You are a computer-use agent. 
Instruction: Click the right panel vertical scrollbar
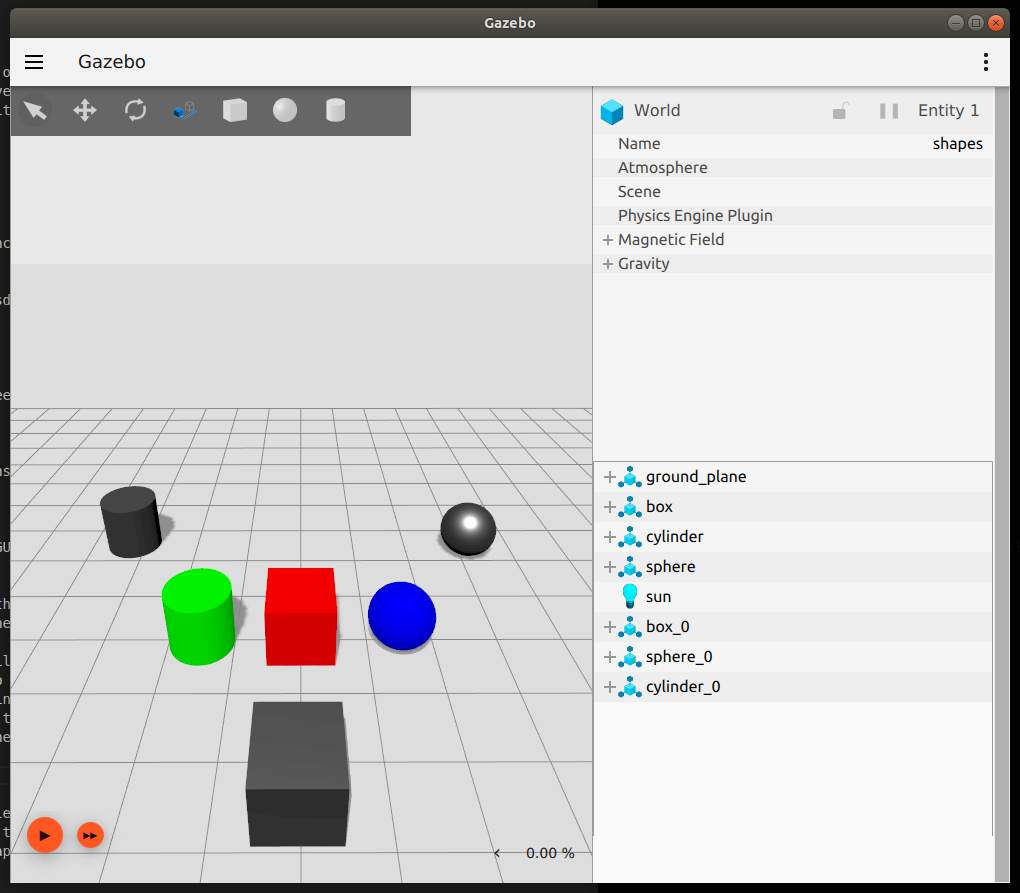tap(1002, 485)
